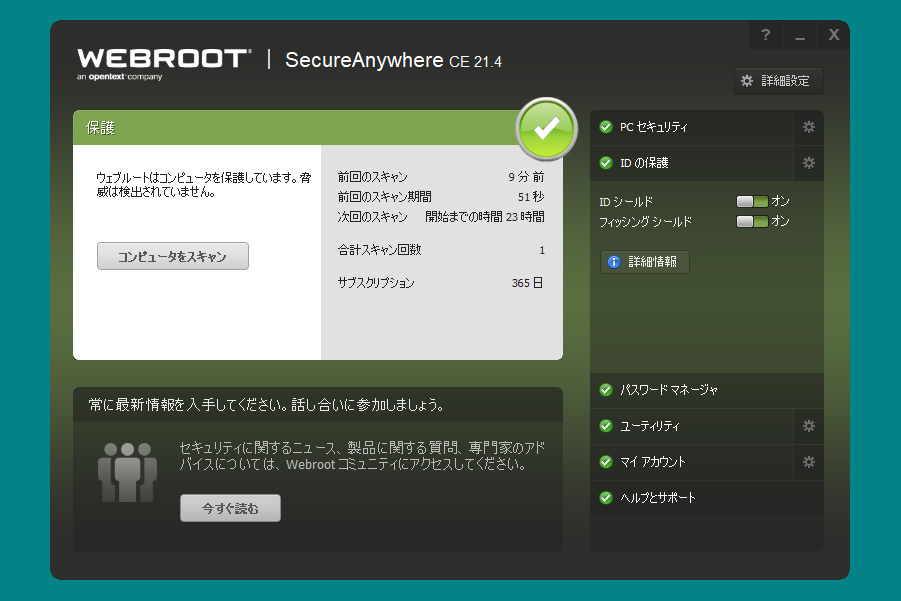Screen dimensions: 901x601
Task: Open ユーティリティ settings gear
Action: (x=808, y=426)
